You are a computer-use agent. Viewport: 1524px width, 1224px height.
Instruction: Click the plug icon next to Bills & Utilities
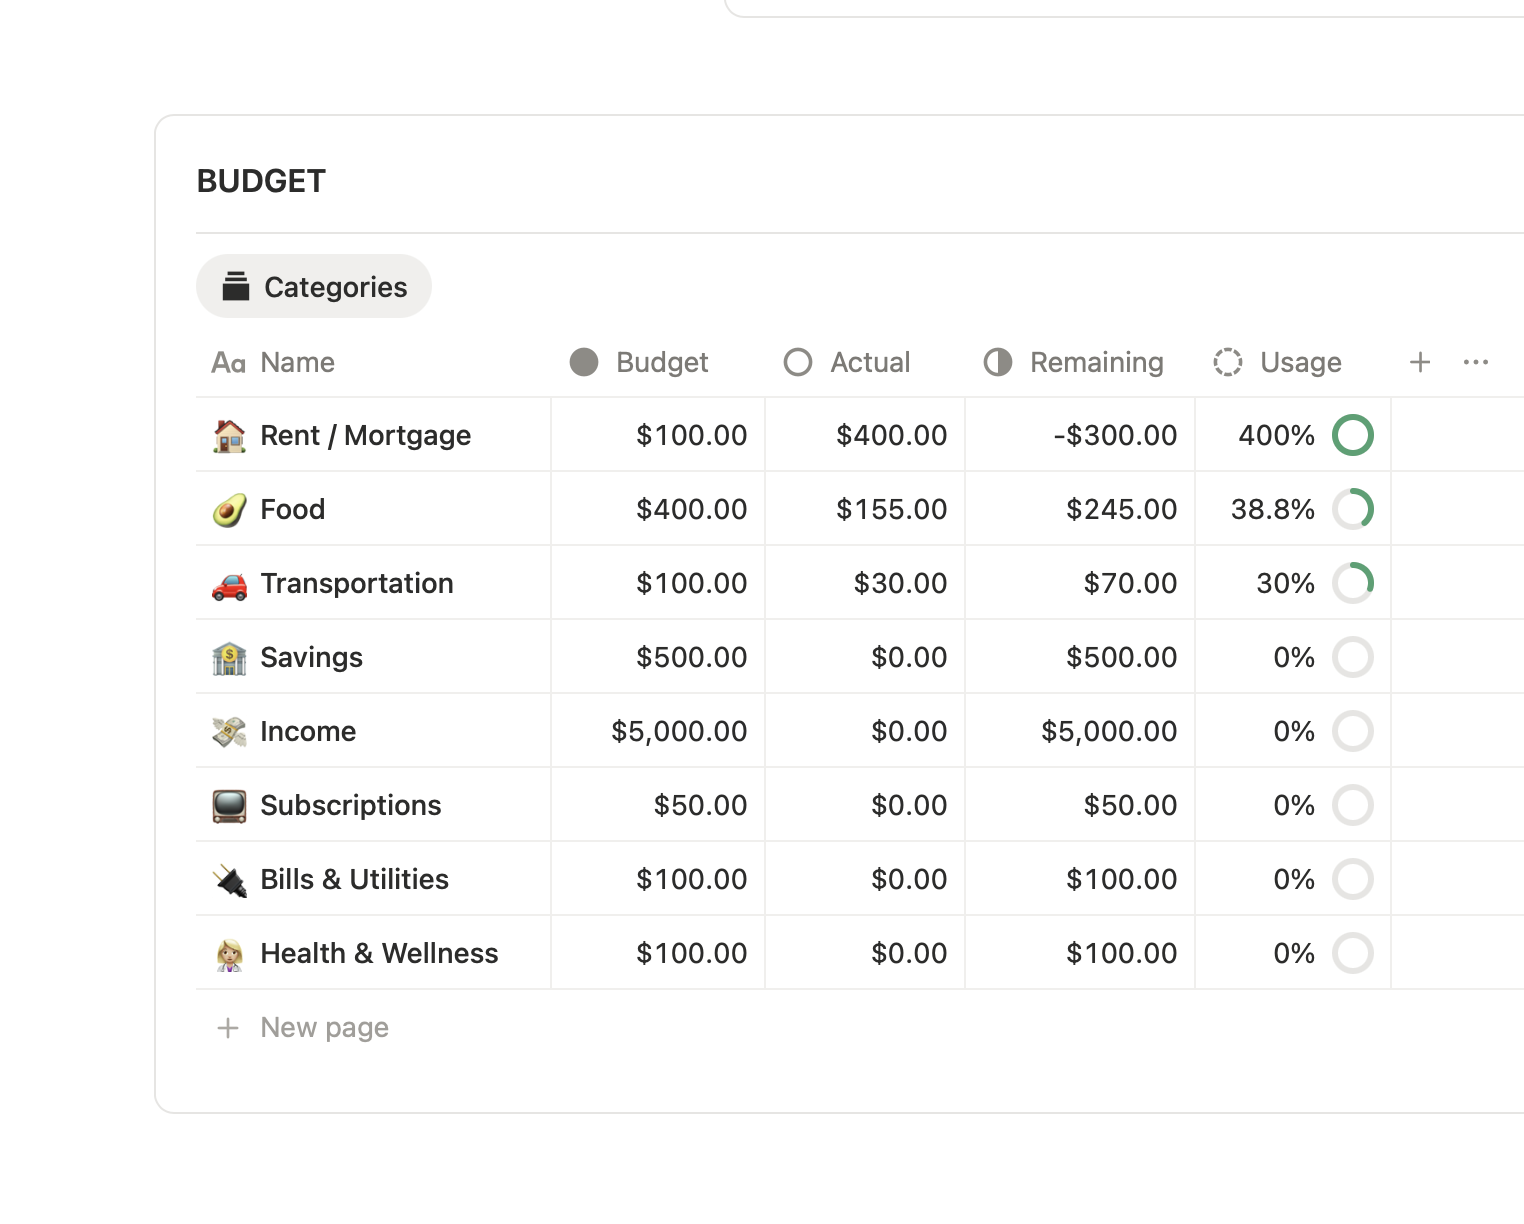click(x=229, y=879)
